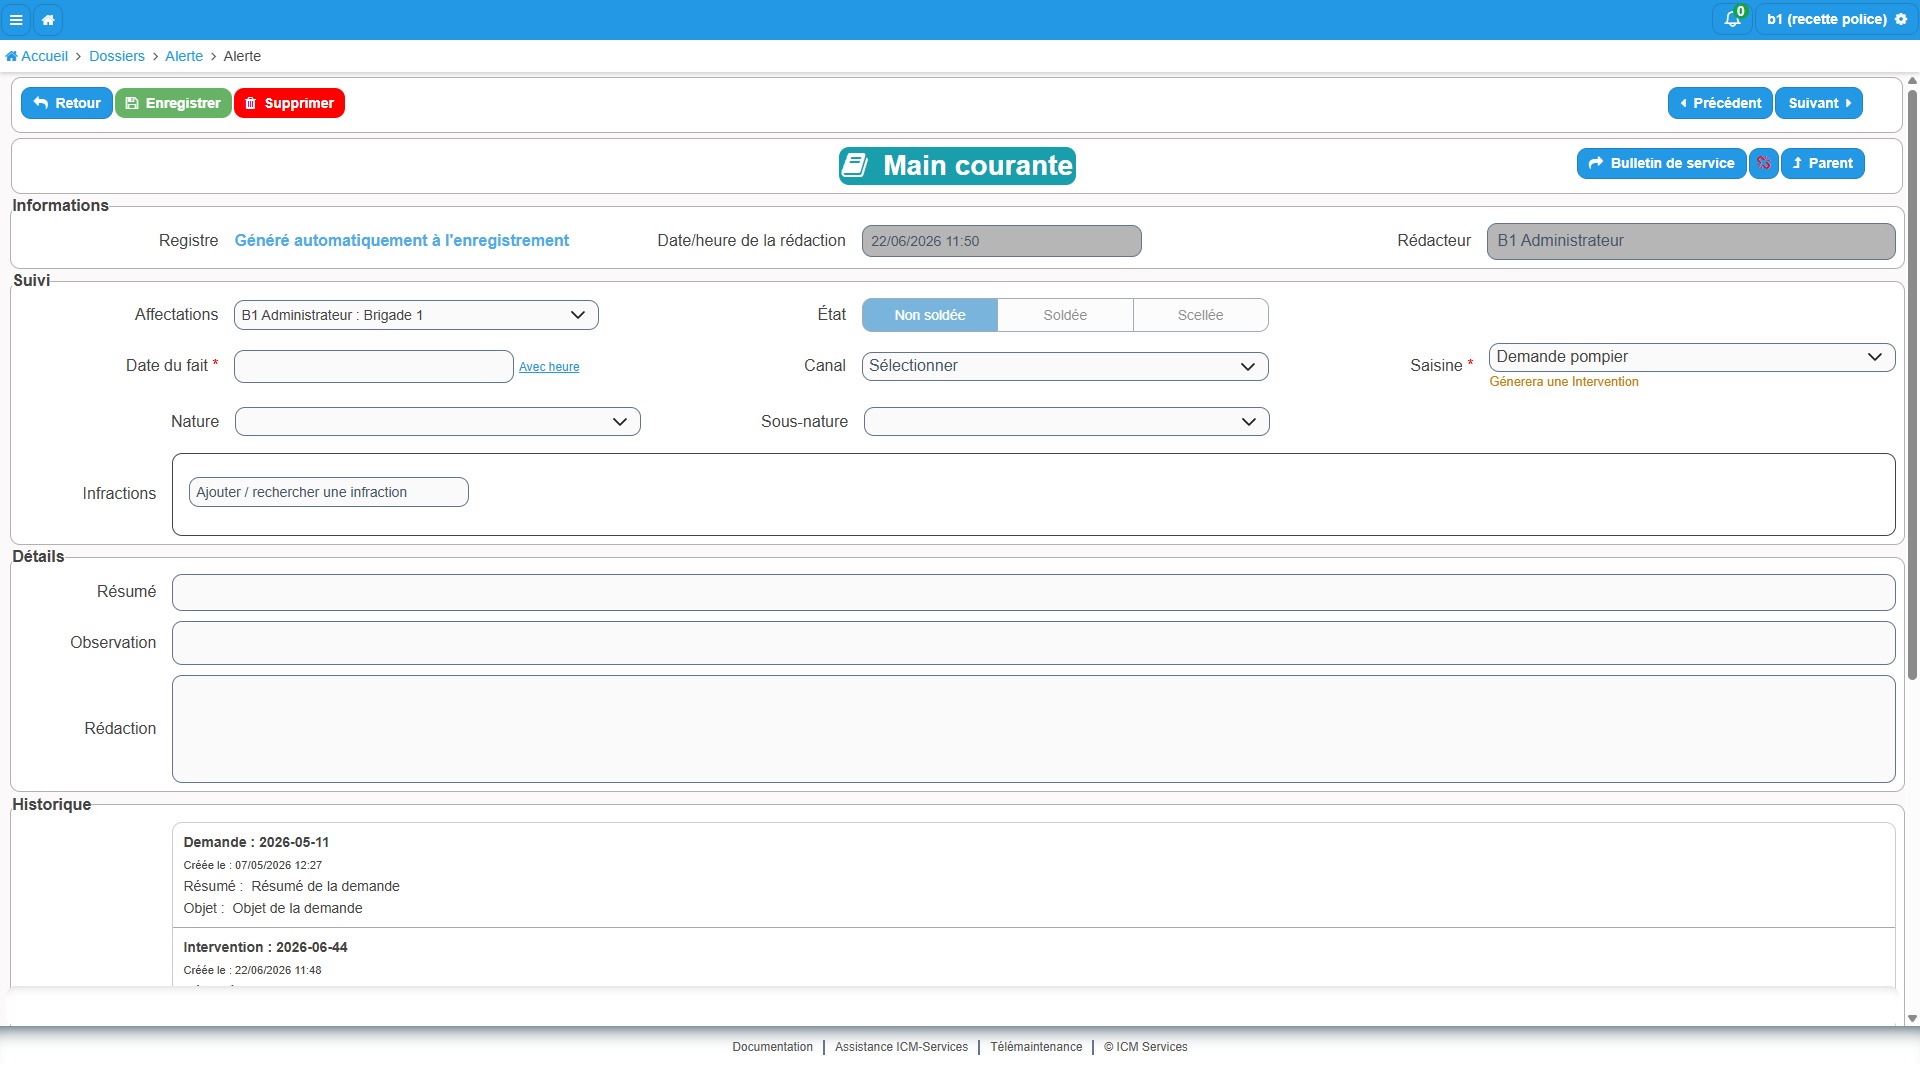Image resolution: width=1920 pixels, height=1080 pixels.
Task: Open the Télémaintenance footer link
Action: coord(1036,1047)
